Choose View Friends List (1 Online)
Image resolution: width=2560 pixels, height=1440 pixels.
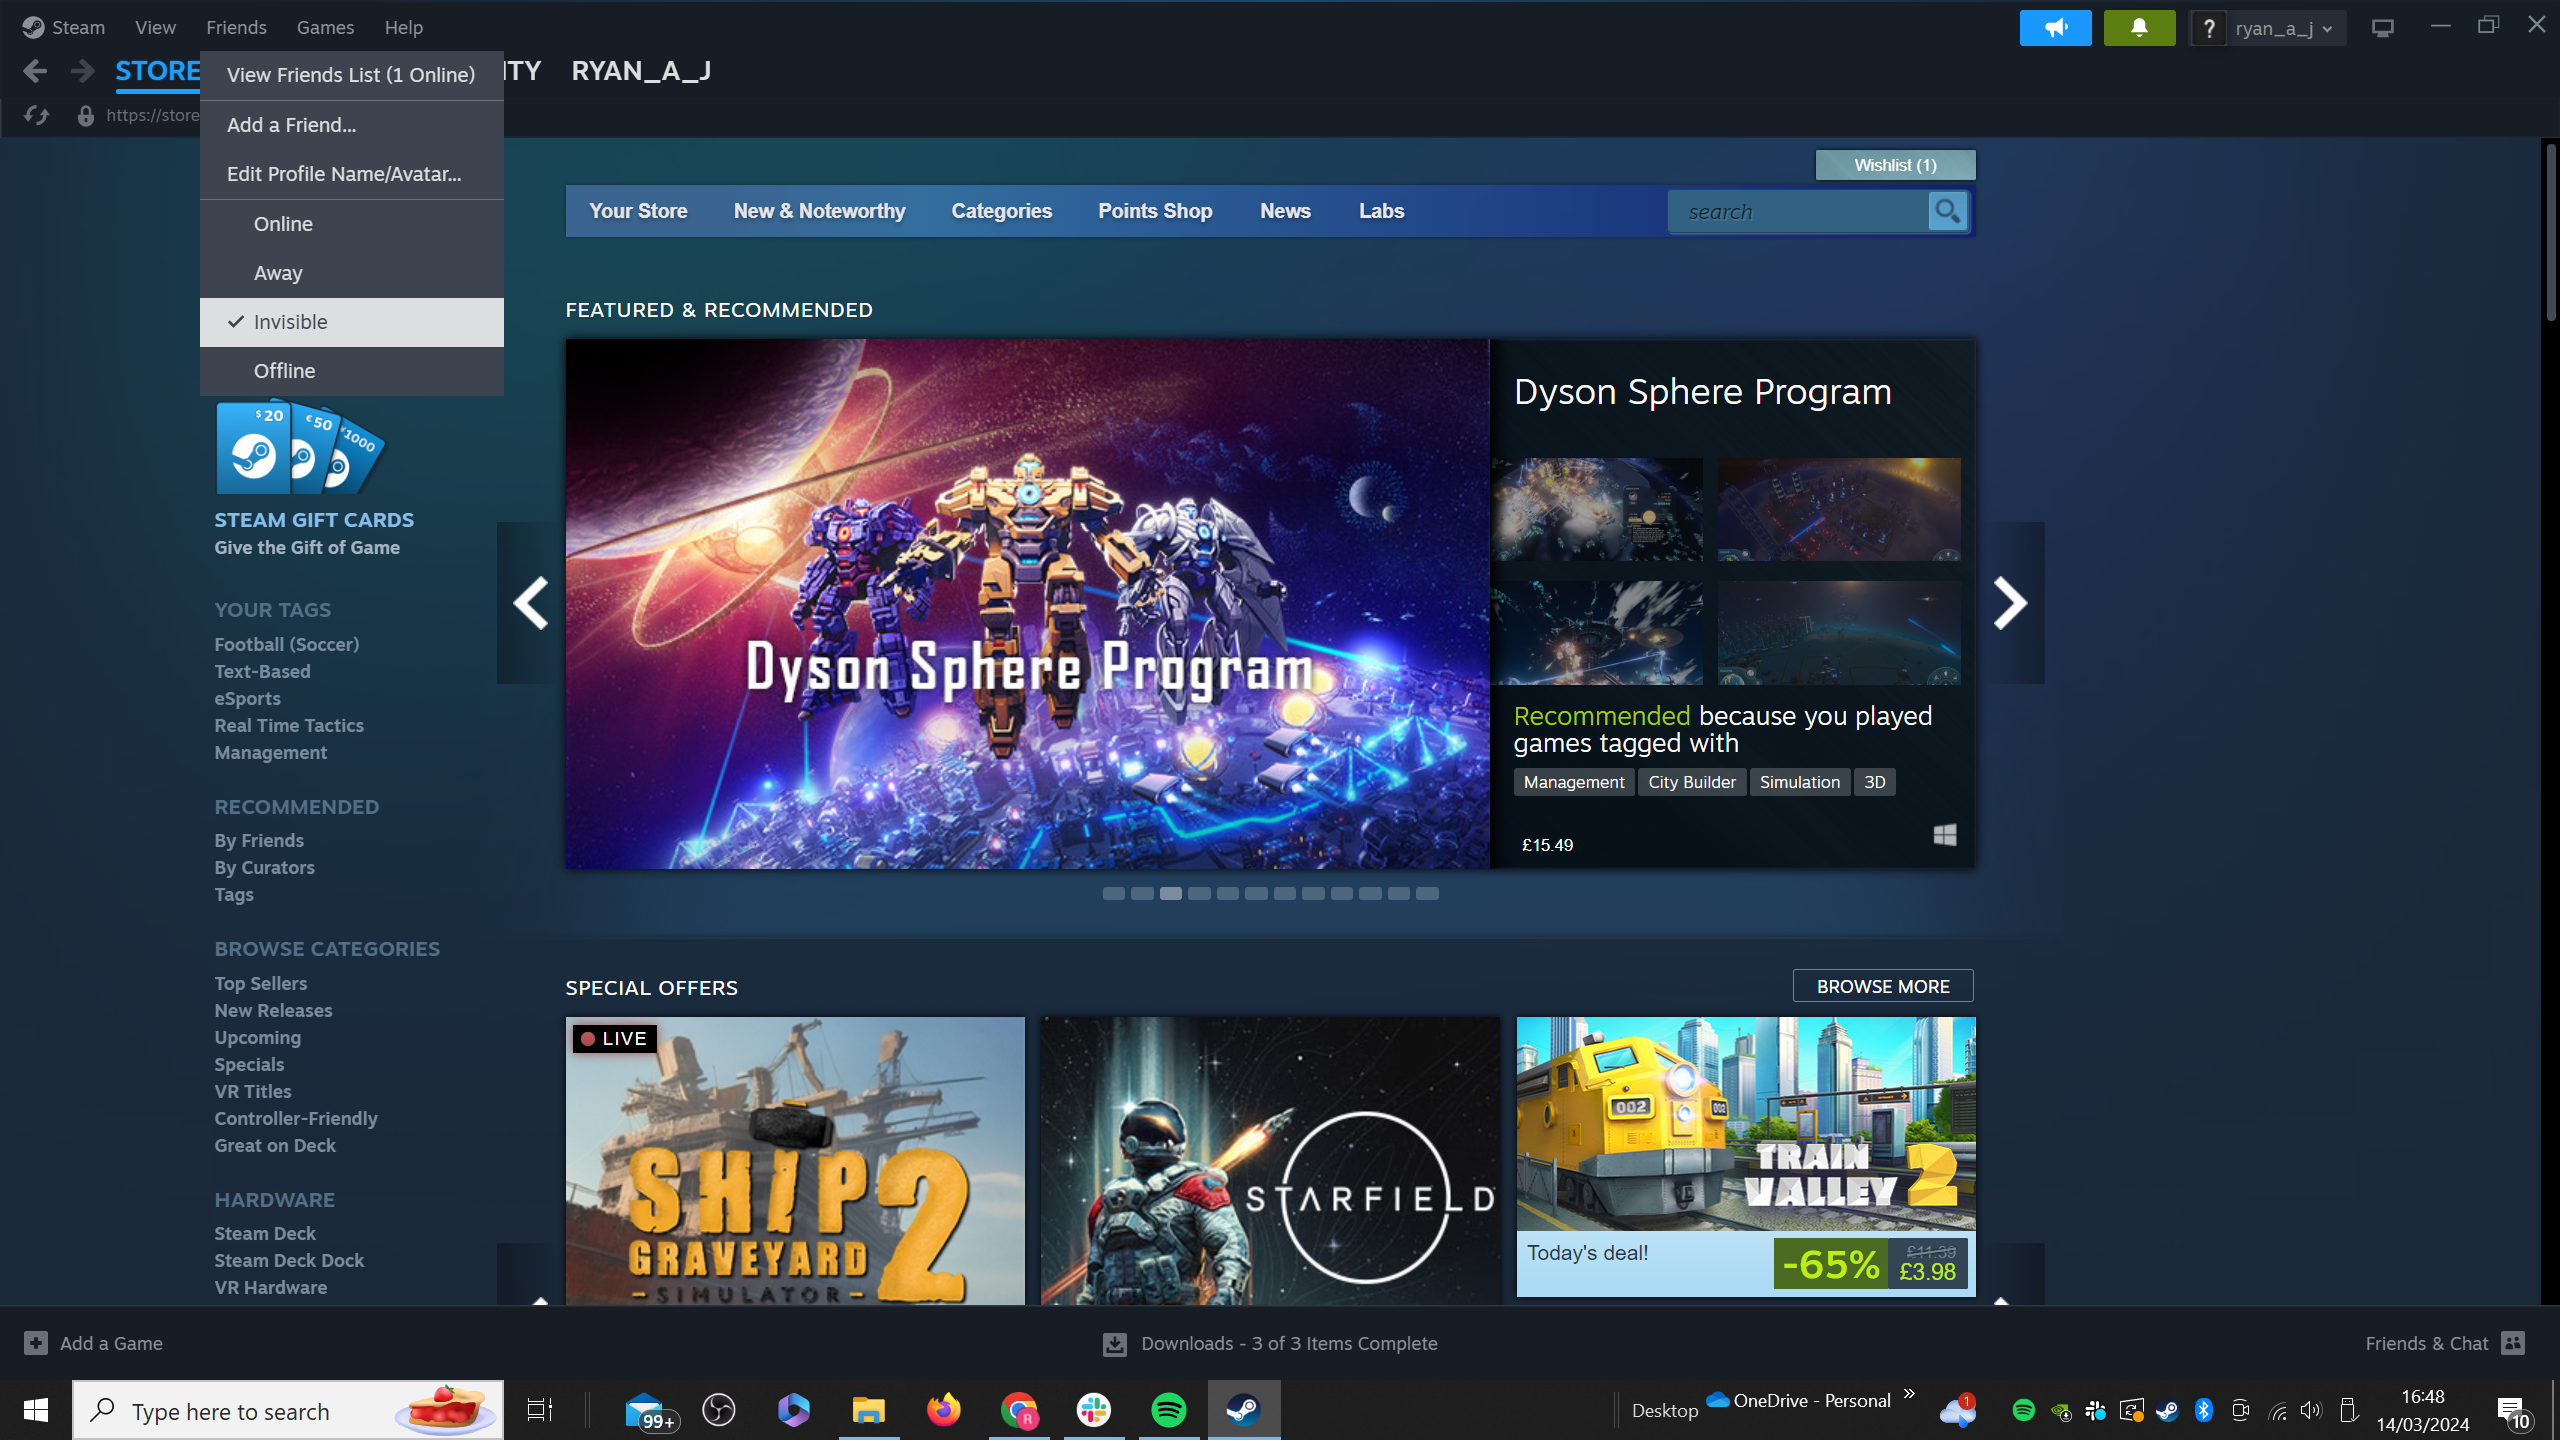pos(352,75)
